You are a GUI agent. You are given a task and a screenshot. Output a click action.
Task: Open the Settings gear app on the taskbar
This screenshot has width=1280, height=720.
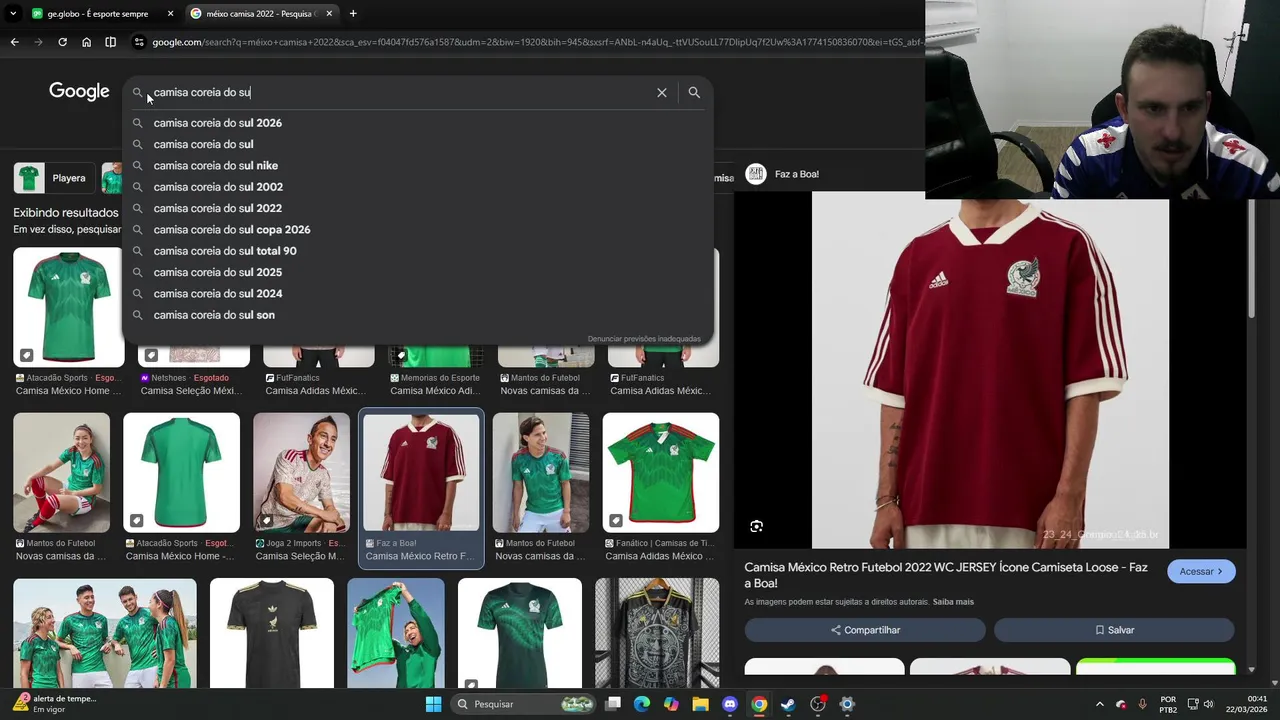pyautogui.click(x=847, y=704)
